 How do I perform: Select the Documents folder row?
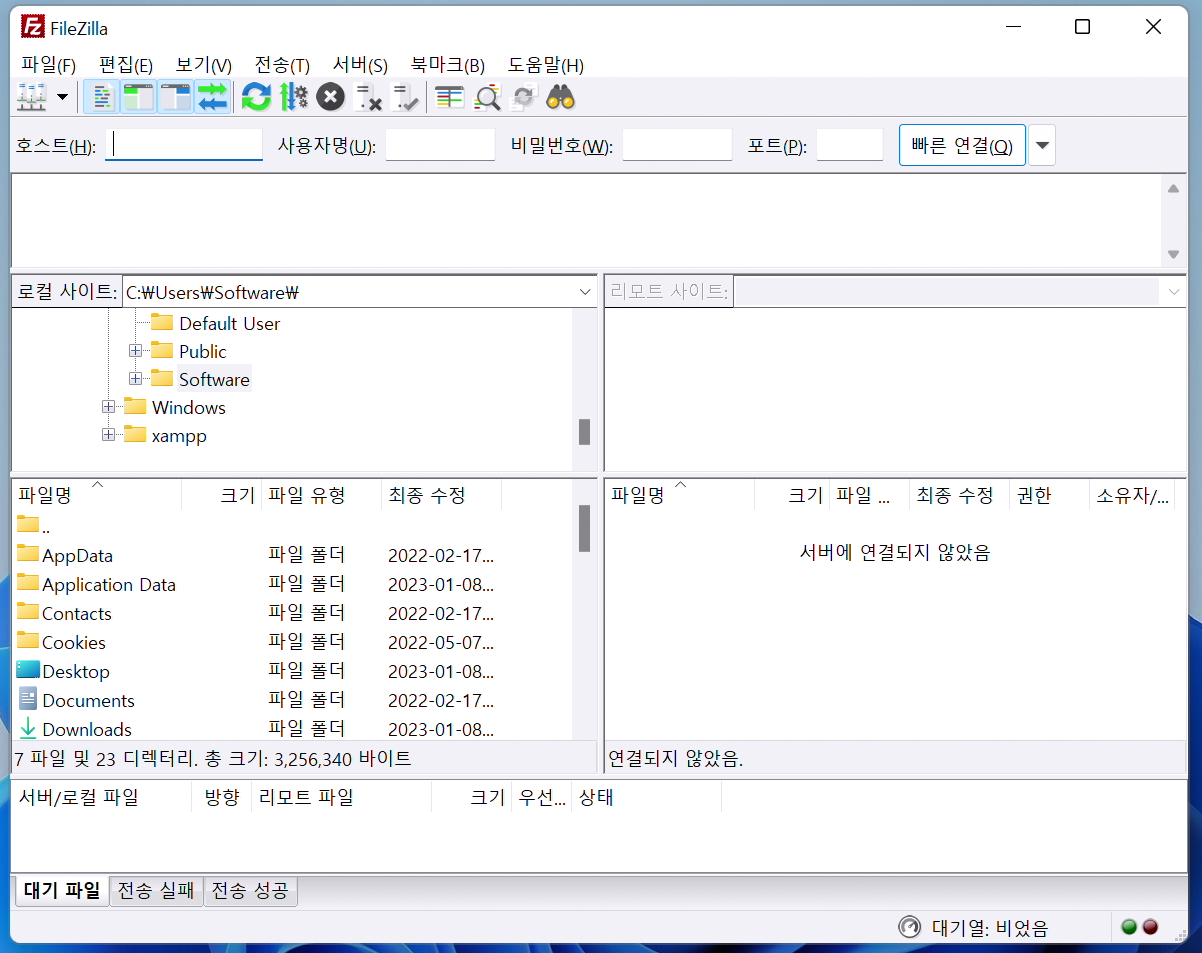click(292, 700)
